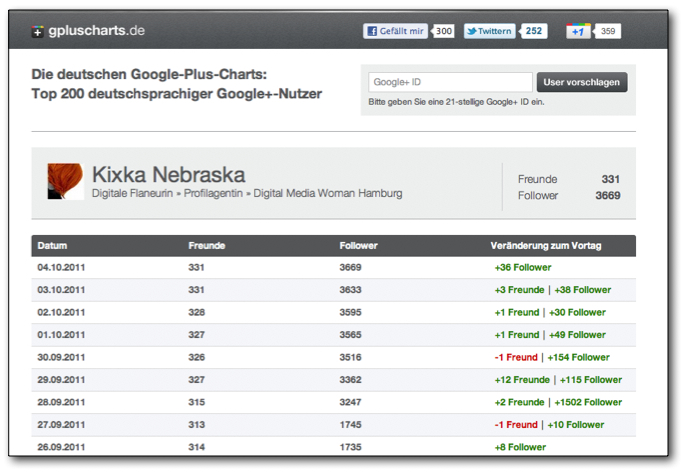This screenshot has width=685, height=476.
Task: Select the 26.09.2011 row date
Action: (61, 447)
